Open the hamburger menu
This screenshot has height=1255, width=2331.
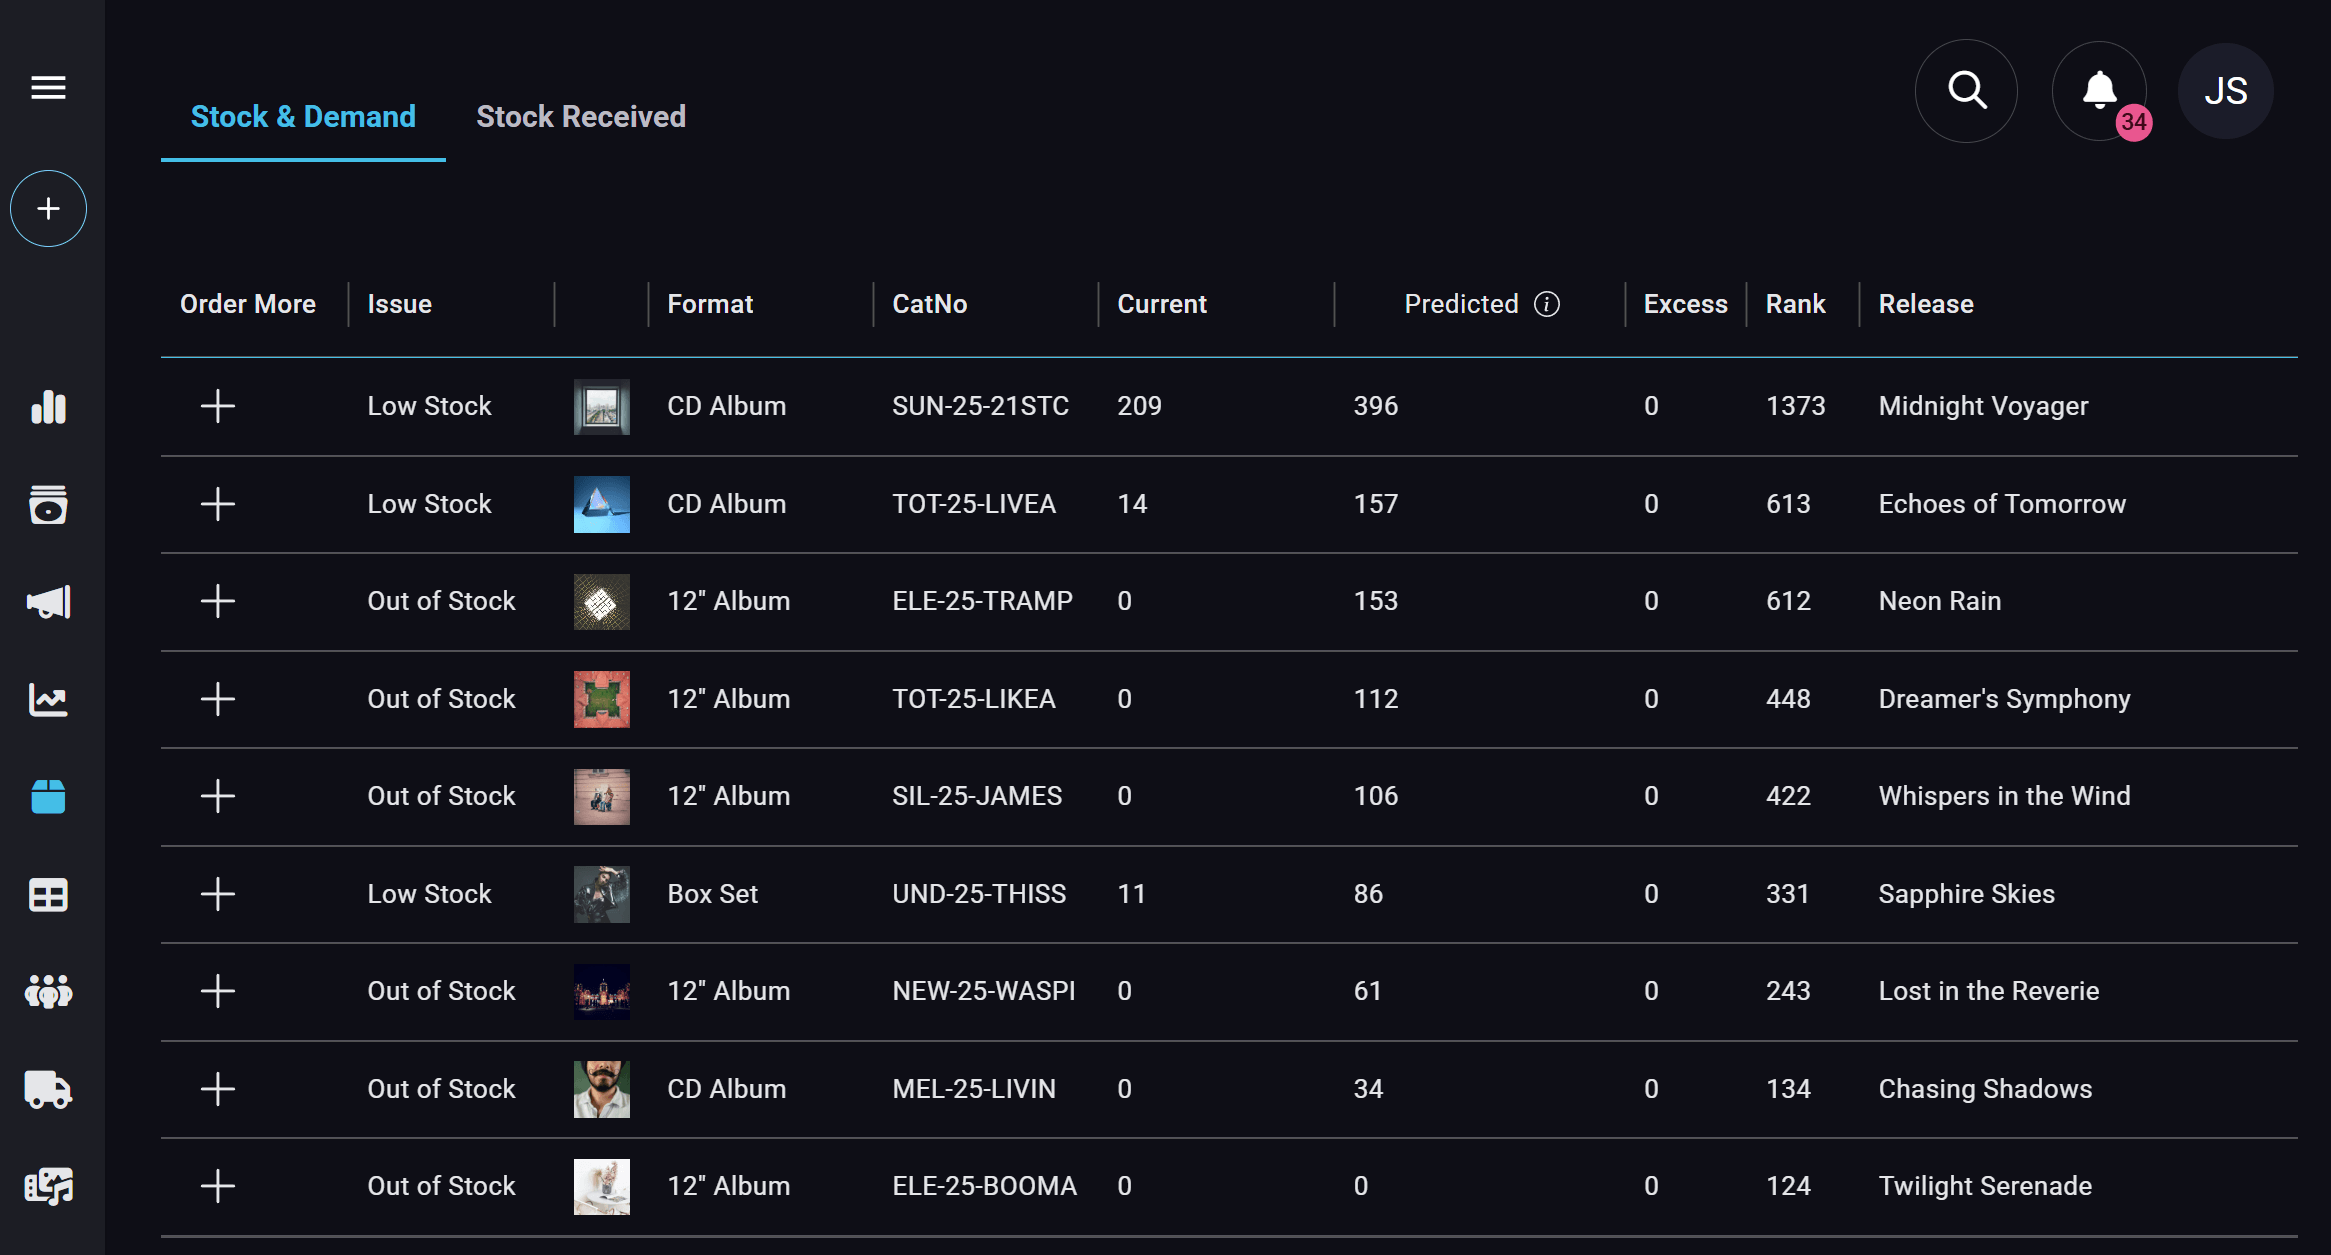coord(48,88)
